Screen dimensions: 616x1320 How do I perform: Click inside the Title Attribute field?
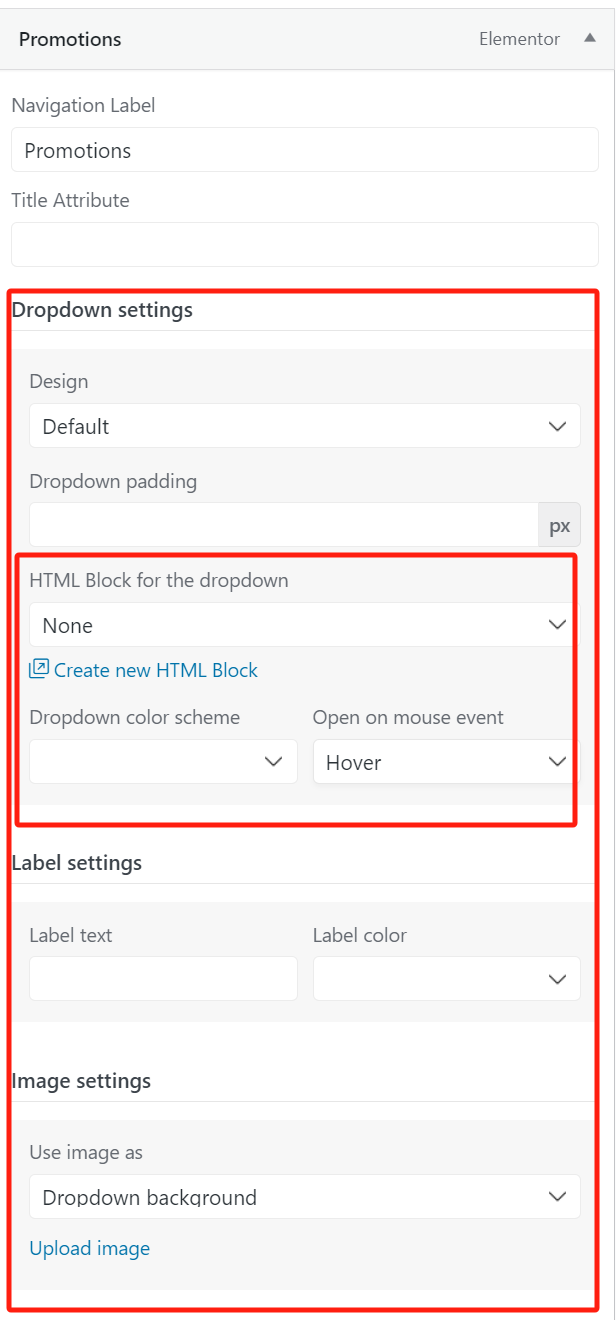pos(300,243)
